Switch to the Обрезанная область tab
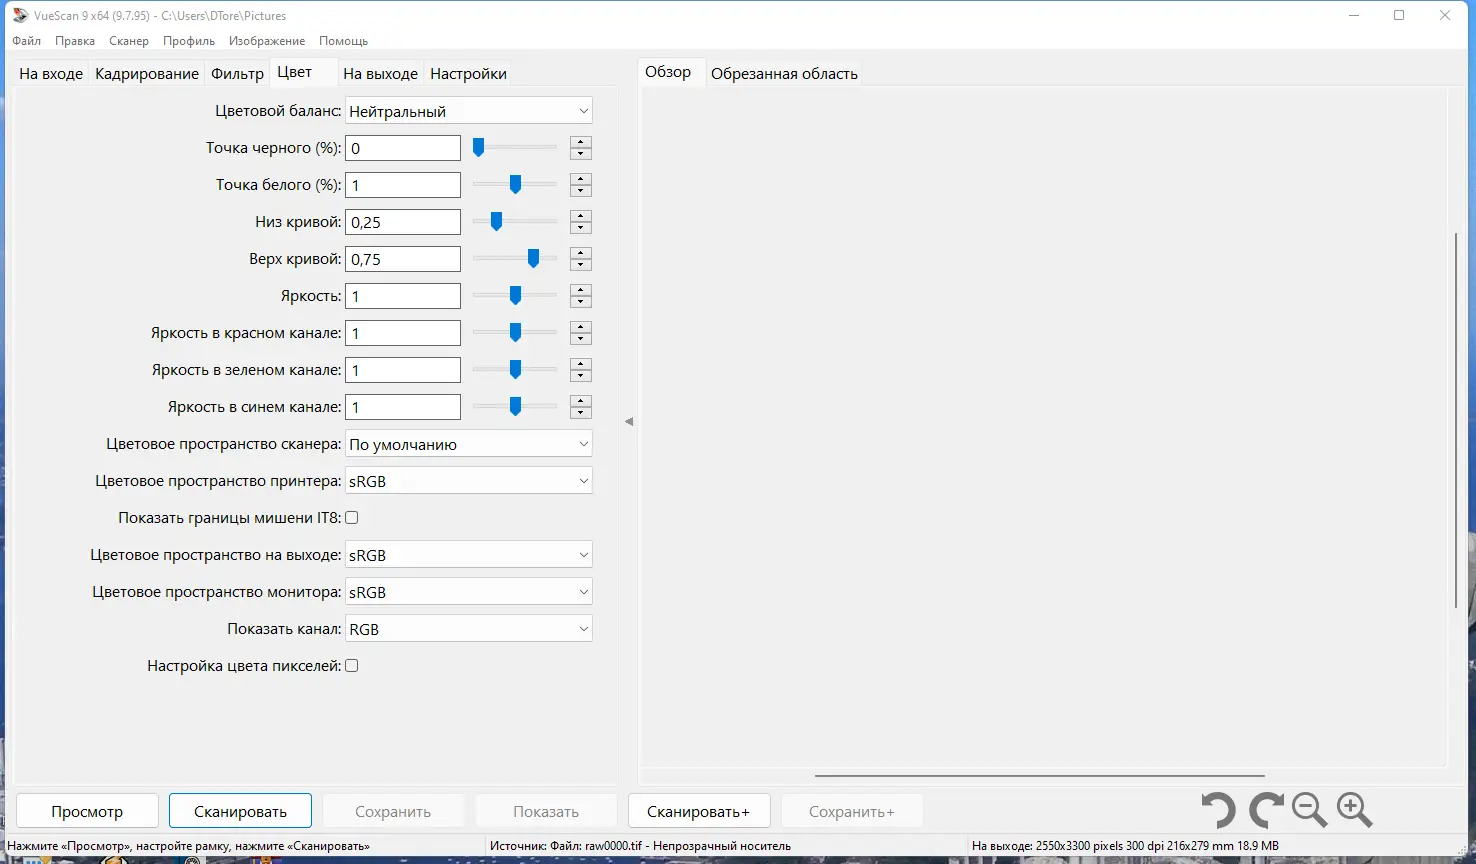 (784, 74)
